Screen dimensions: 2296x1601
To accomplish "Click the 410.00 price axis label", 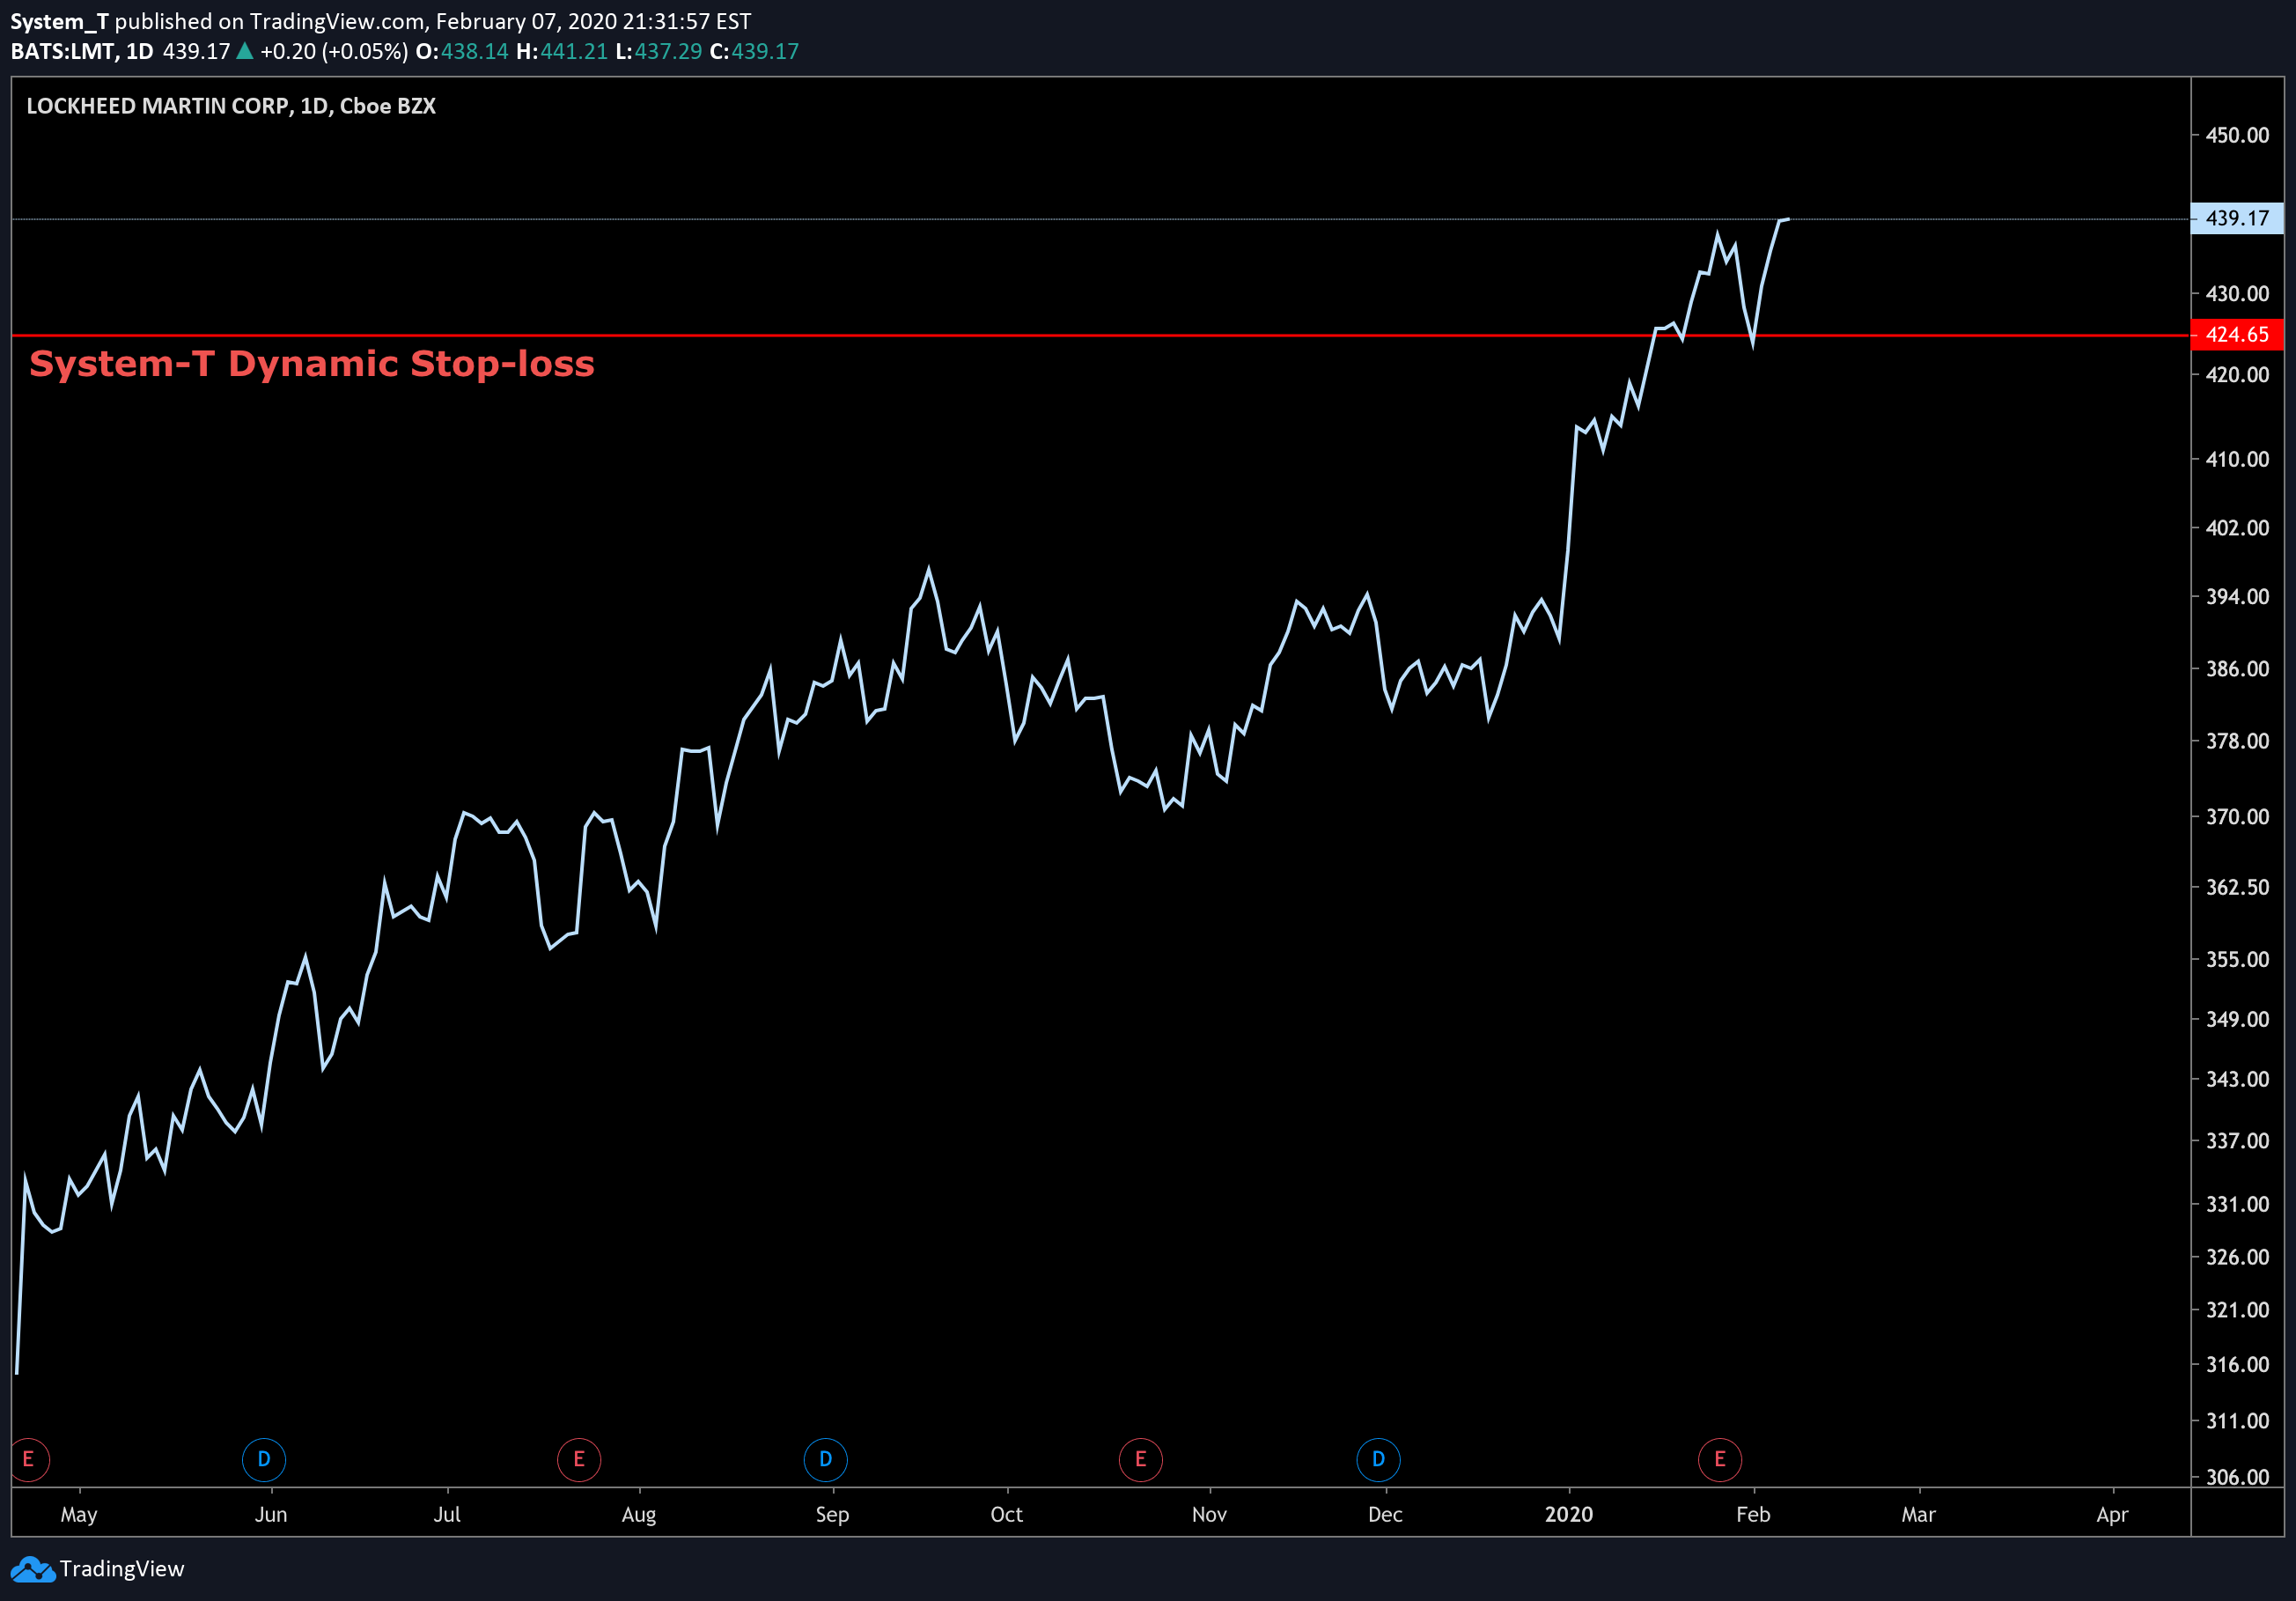I will point(2238,460).
